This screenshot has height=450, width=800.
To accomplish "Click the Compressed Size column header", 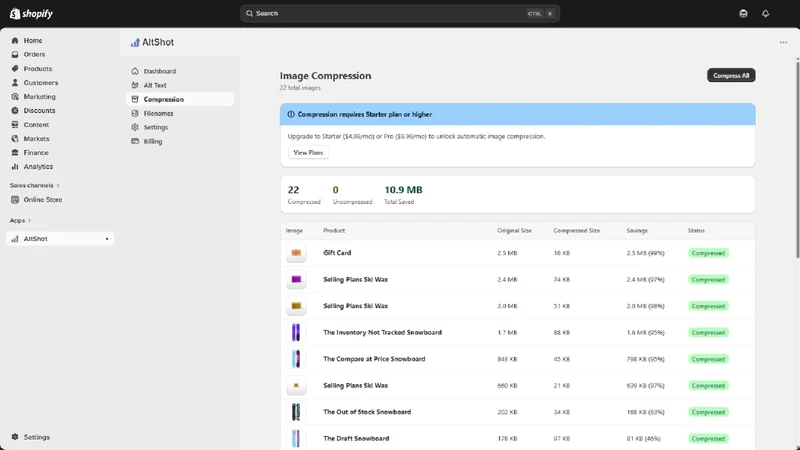I will coord(577,231).
